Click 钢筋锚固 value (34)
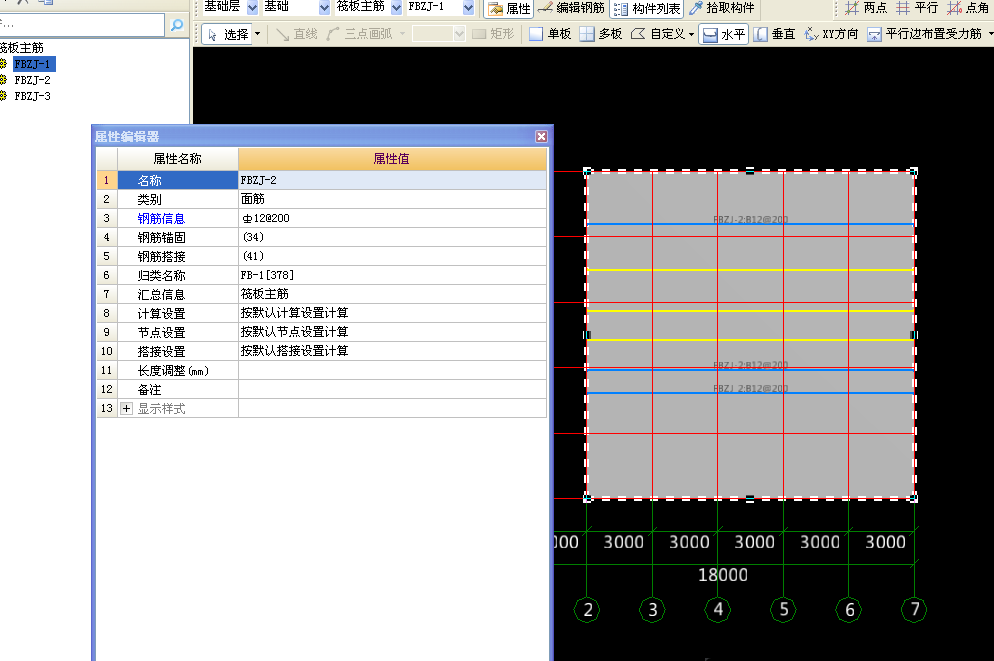The image size is (994, 661). pyautogui.click(x=392, y=238)
